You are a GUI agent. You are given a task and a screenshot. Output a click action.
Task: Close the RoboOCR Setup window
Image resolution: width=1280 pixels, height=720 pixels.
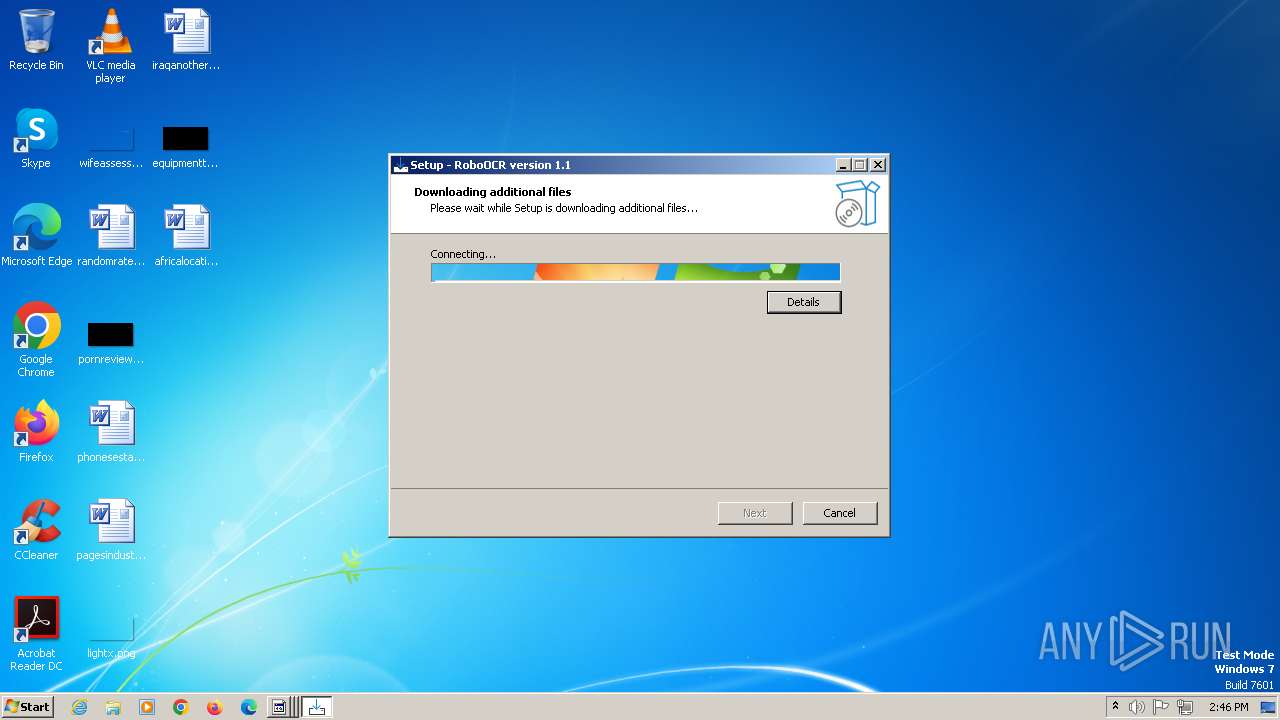[878, 165]
